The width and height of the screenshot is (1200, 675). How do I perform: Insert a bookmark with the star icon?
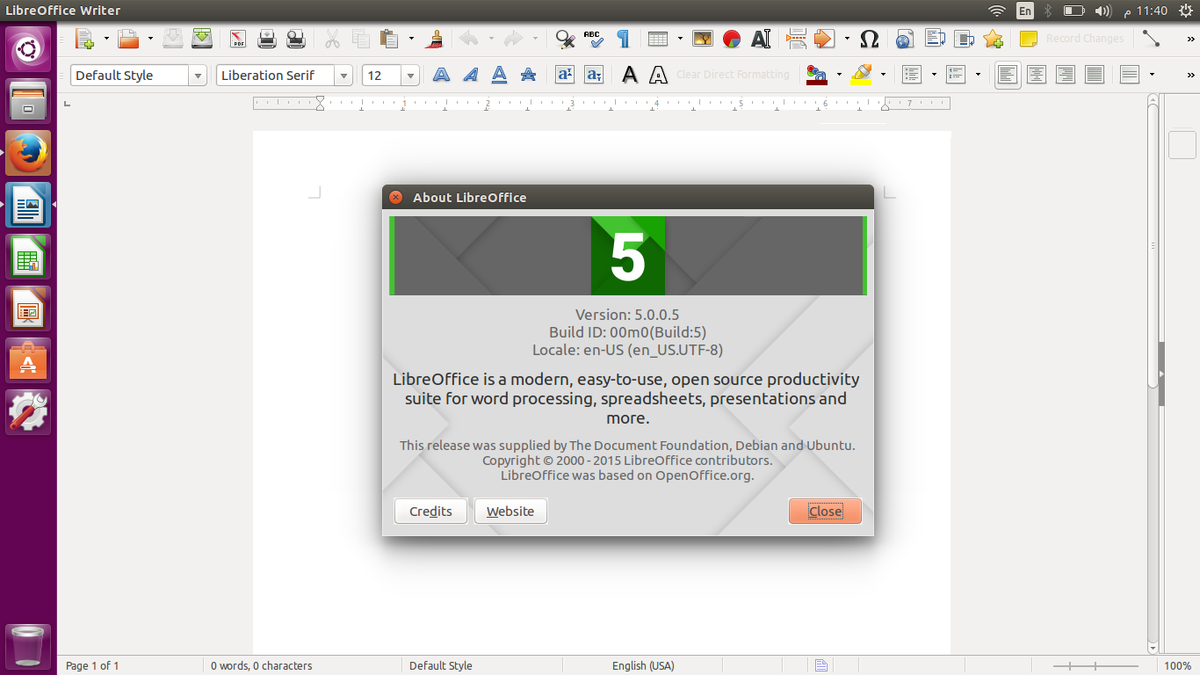(x=993, y=39)
